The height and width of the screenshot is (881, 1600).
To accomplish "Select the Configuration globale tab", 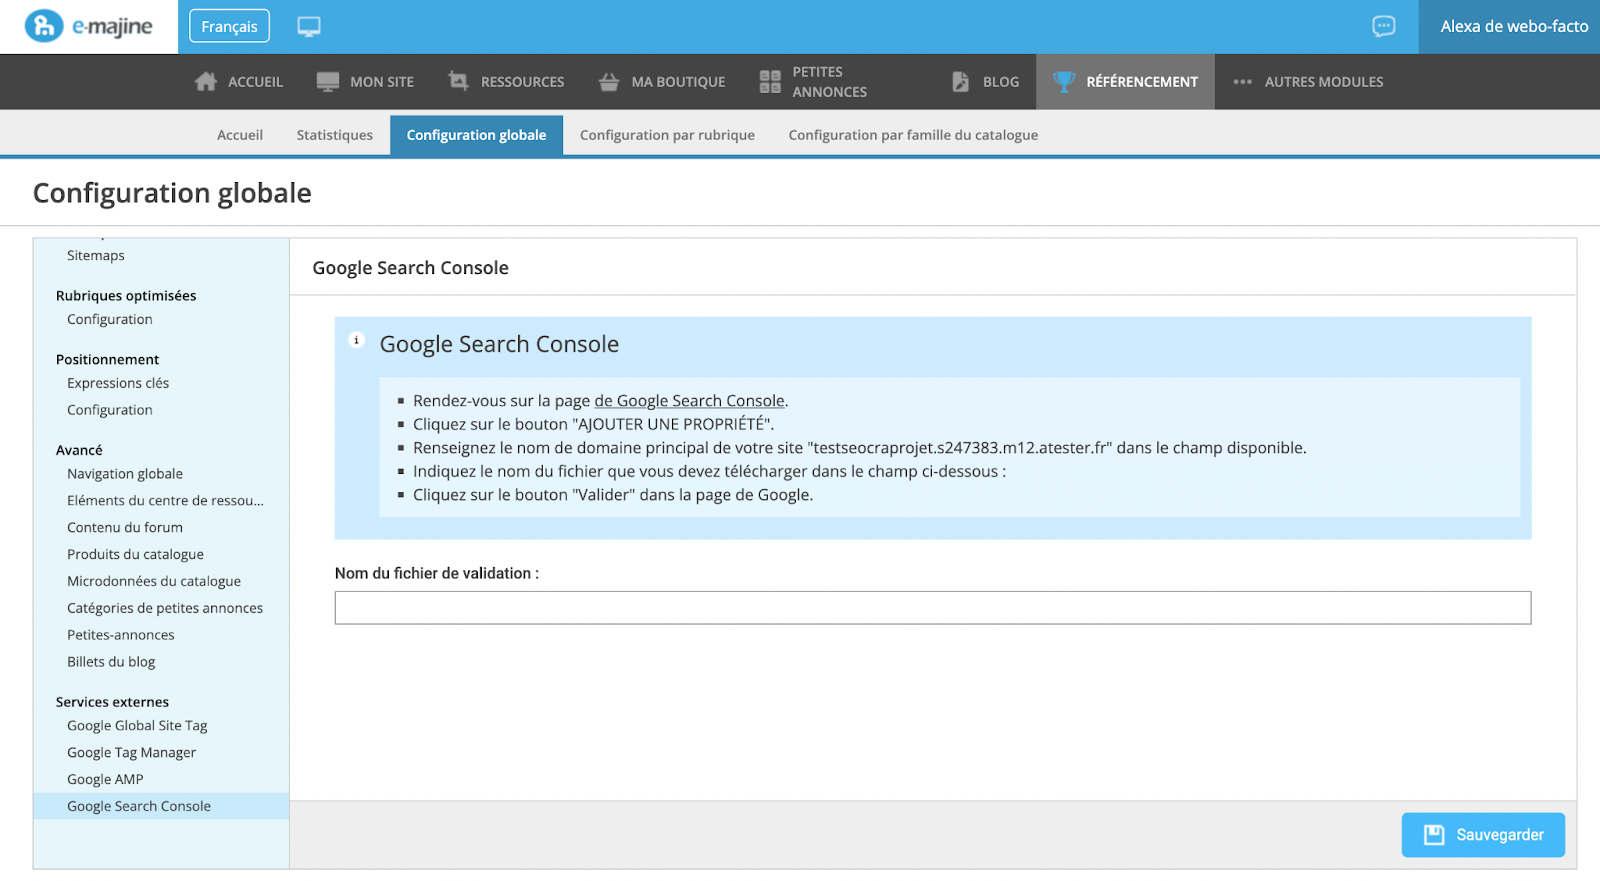I will coord(476,135).
